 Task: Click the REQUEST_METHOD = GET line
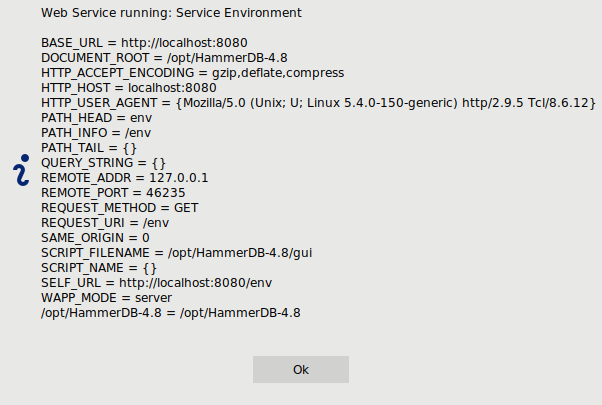pyautogui.click(x=120, y=207)
